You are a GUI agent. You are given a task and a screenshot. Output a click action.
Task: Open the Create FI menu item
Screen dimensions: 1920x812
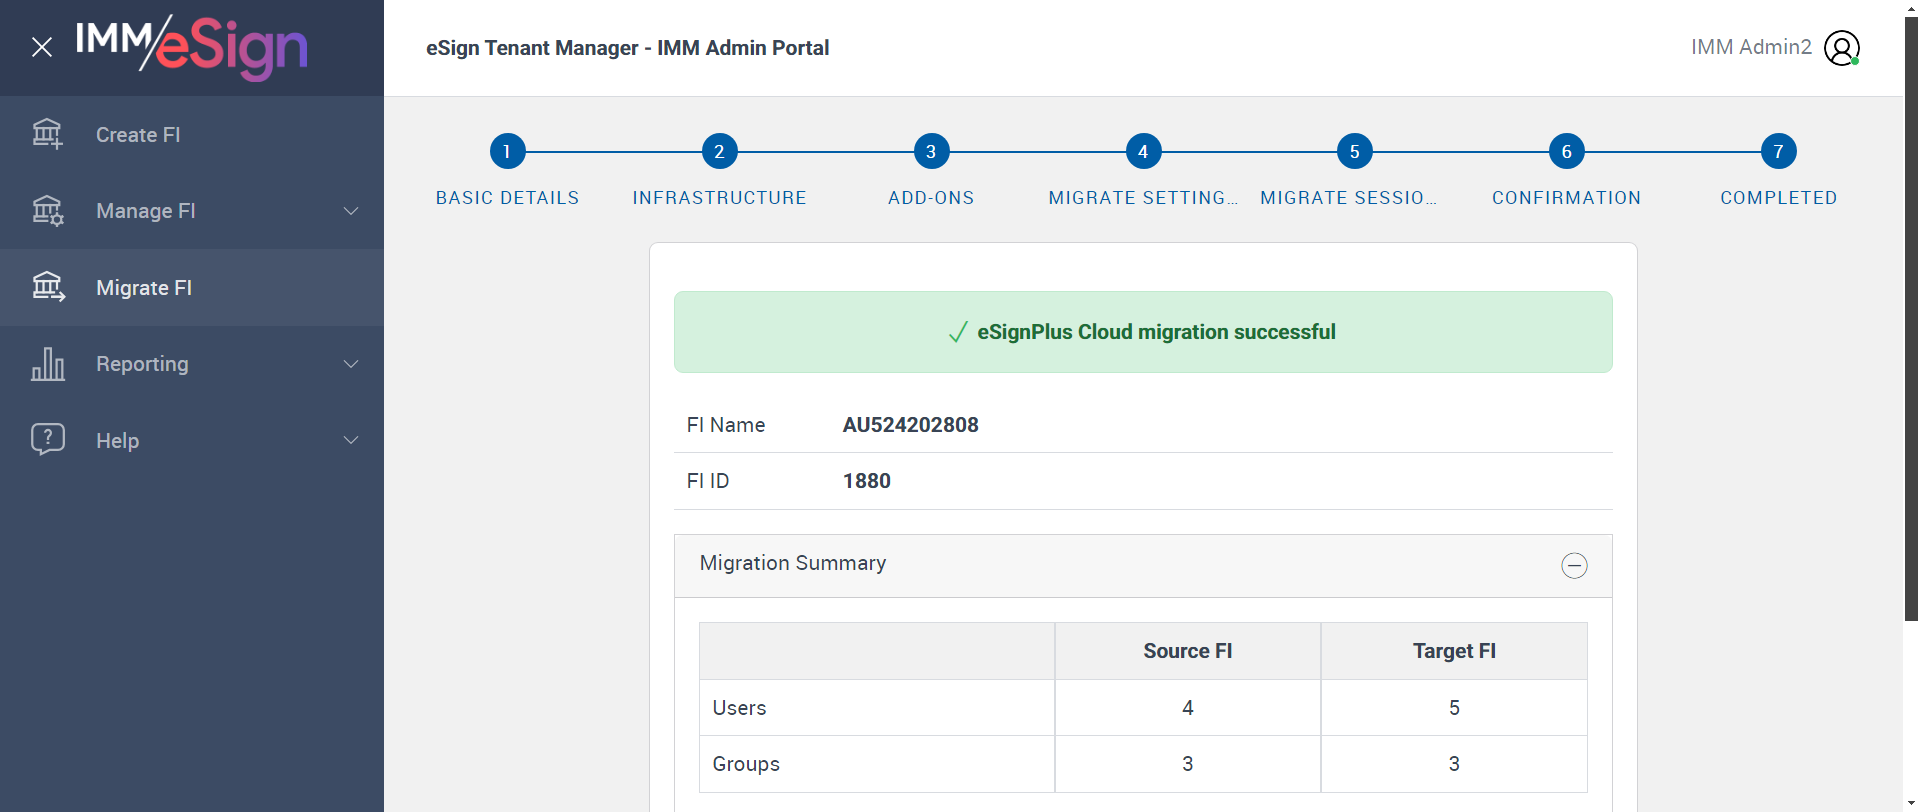(138, 135)
